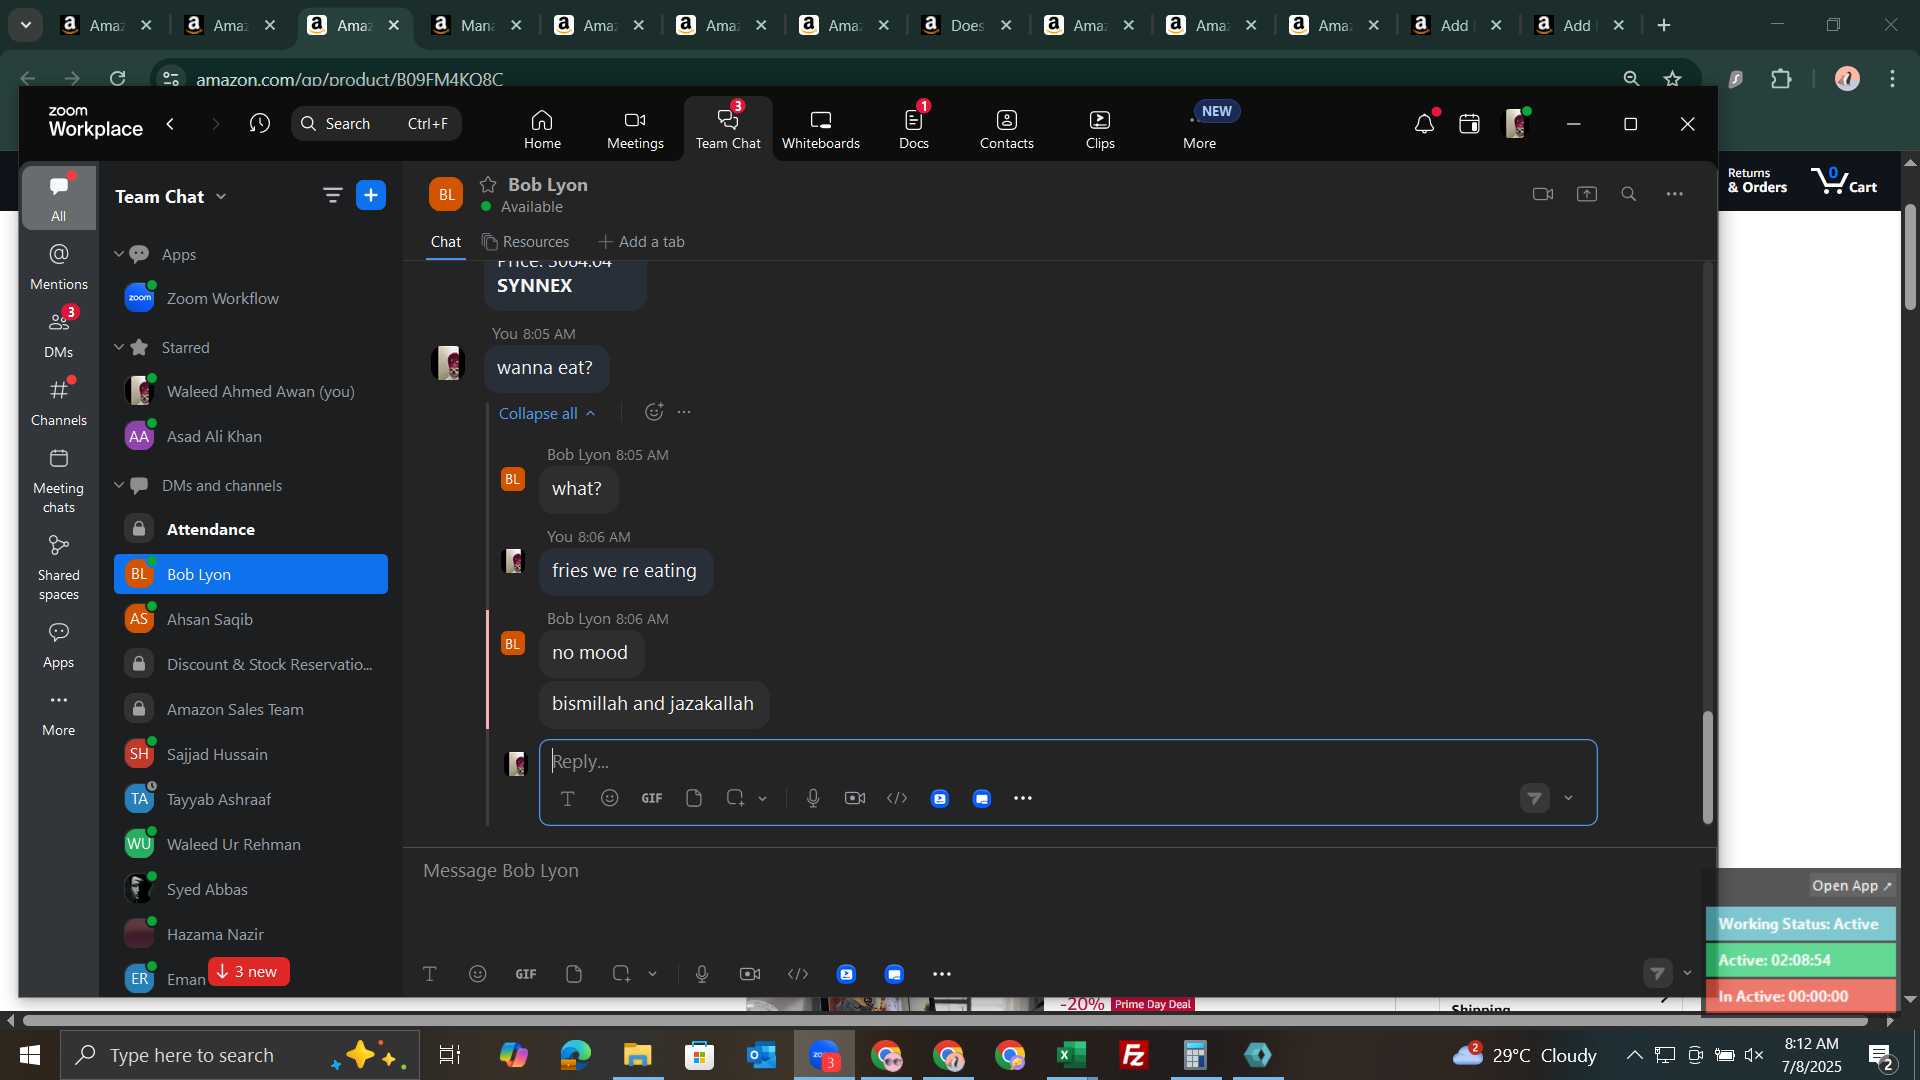Record audio in main message composer
The width and height of the screenshot is (1920, 1080).
(702, 974)
